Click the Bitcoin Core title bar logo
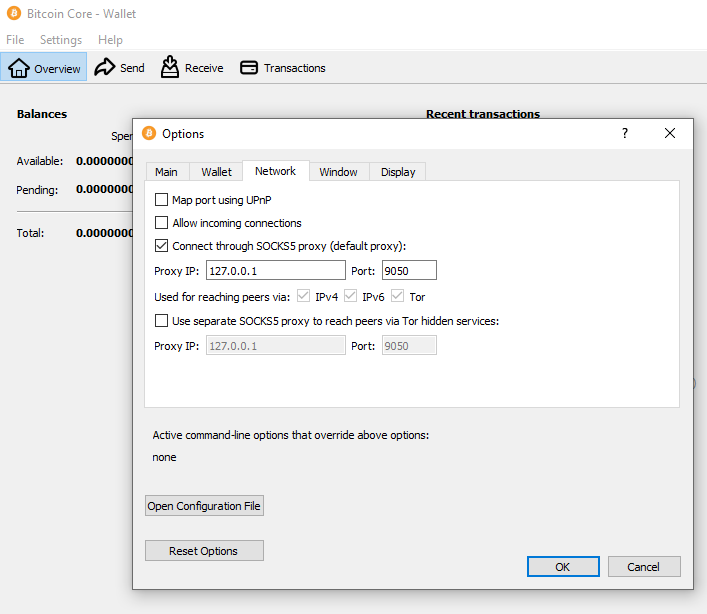This screenshot has width=707, height=614. coord(14,14)
